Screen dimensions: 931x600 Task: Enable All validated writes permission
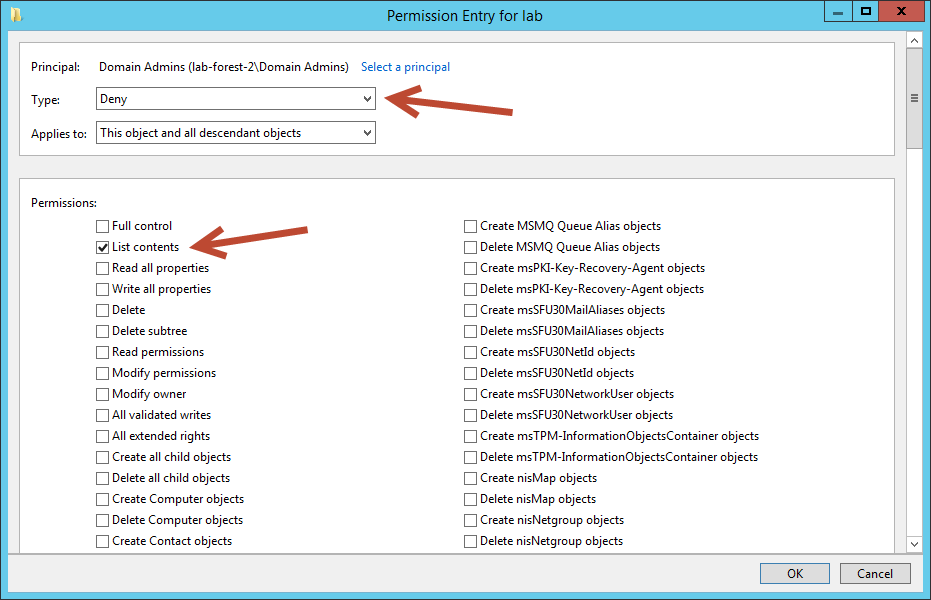103,415
